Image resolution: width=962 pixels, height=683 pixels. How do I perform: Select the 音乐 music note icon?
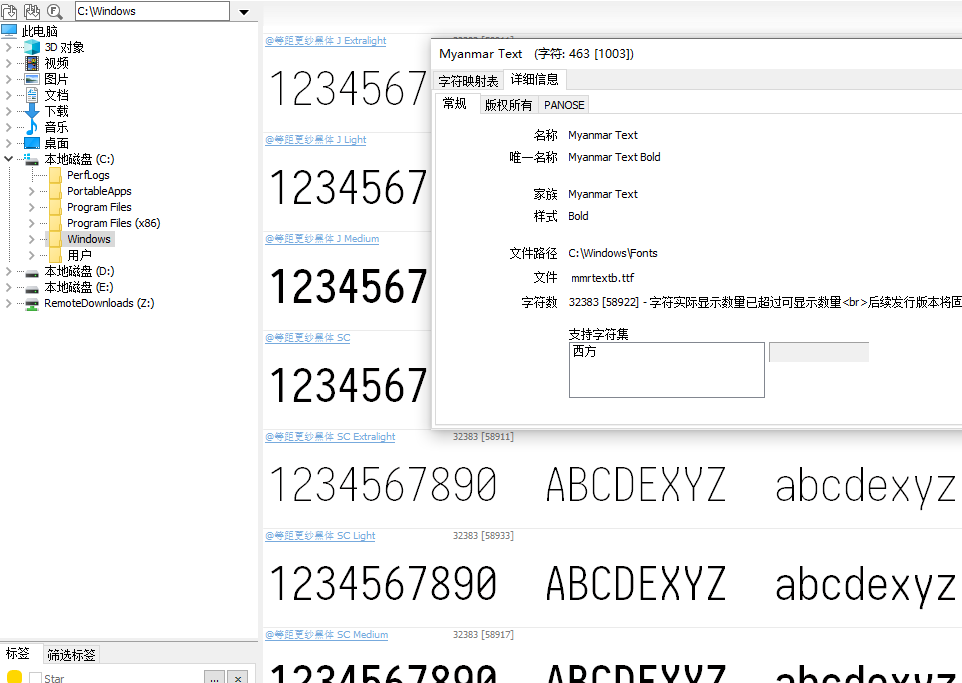[32, 127]
